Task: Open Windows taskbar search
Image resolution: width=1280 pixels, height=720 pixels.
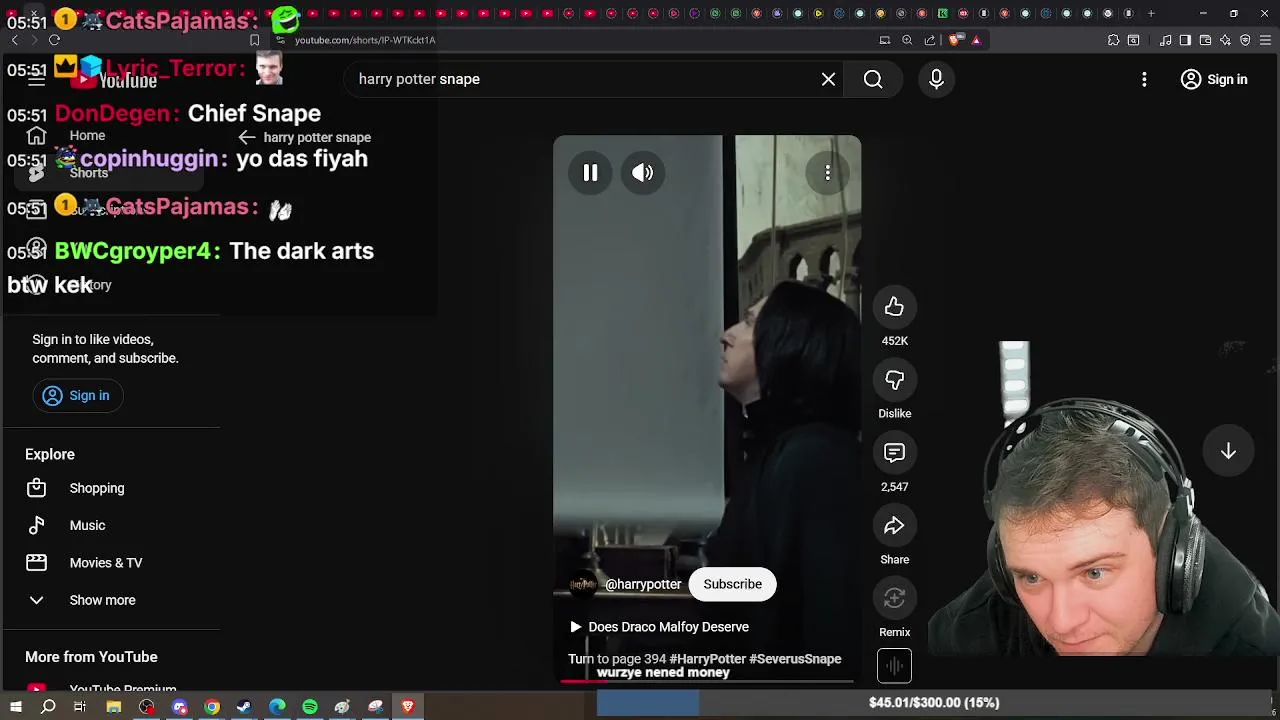Action: (48, 707)
